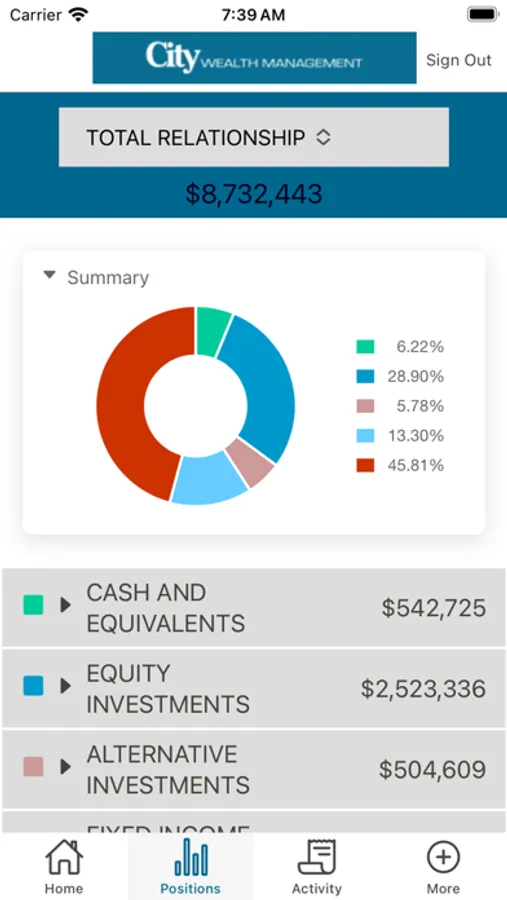Click the green Cash and Equivalents swatch

click(33, 605)
